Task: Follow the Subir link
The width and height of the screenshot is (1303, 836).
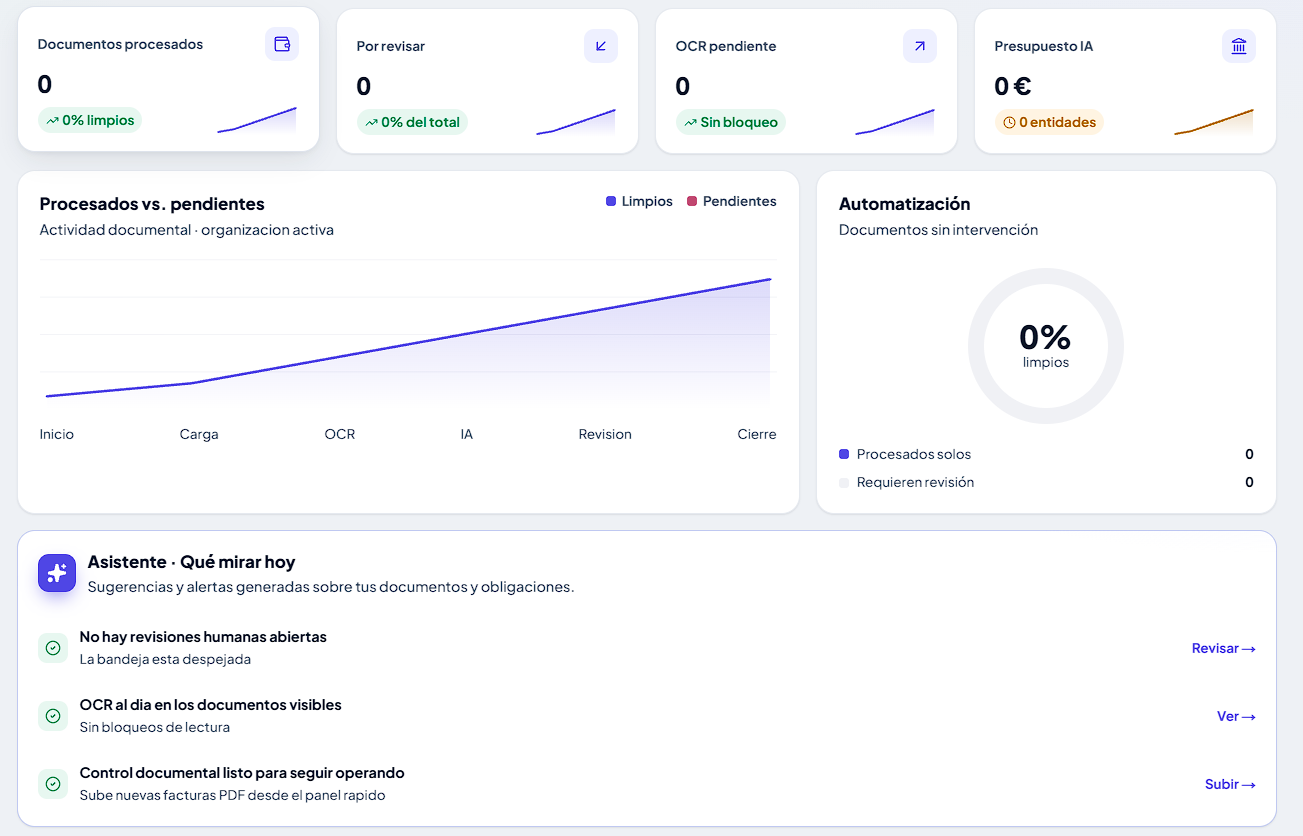Action: (x=1230, y=784)
